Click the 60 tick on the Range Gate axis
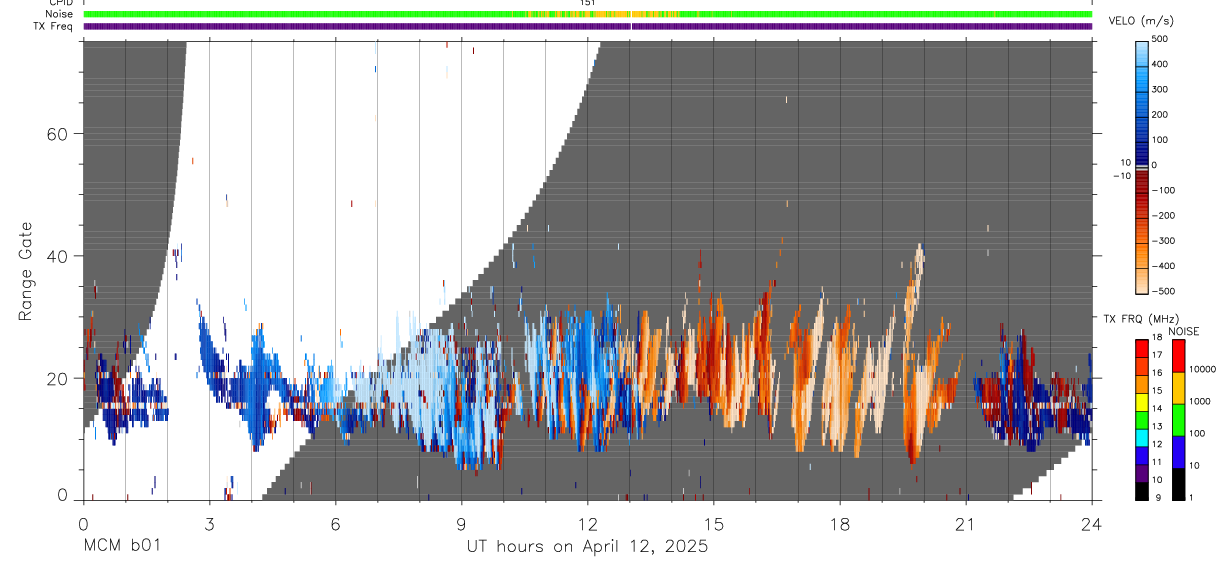The width and height of the screenshot is (1228, 567). [x=58, y=134]
